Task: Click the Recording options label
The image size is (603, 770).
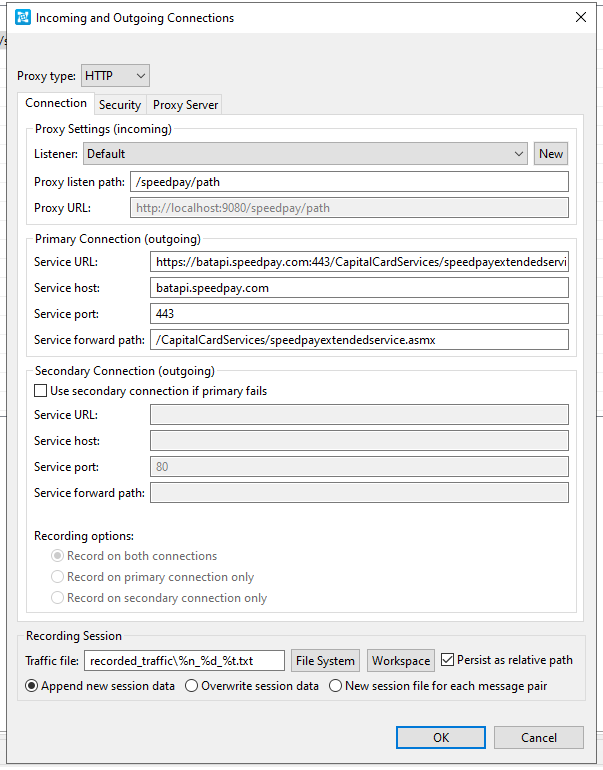Action: pyautogui.click(x=84, y=536)
